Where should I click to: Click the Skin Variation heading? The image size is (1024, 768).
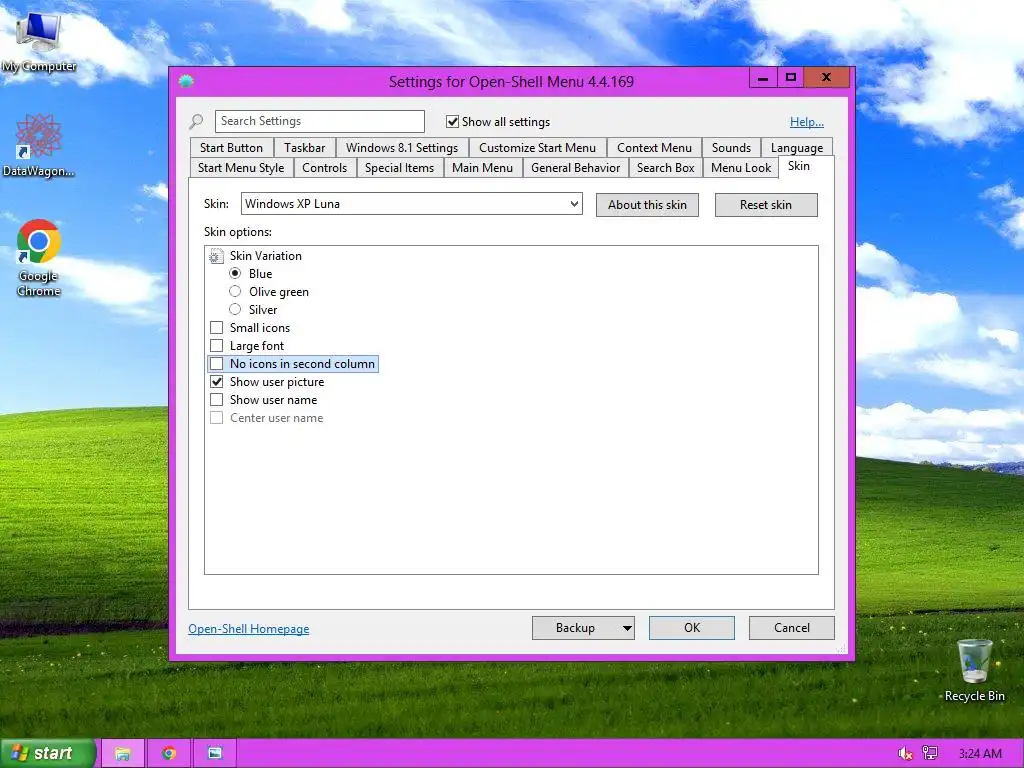(x=266, y=256)
